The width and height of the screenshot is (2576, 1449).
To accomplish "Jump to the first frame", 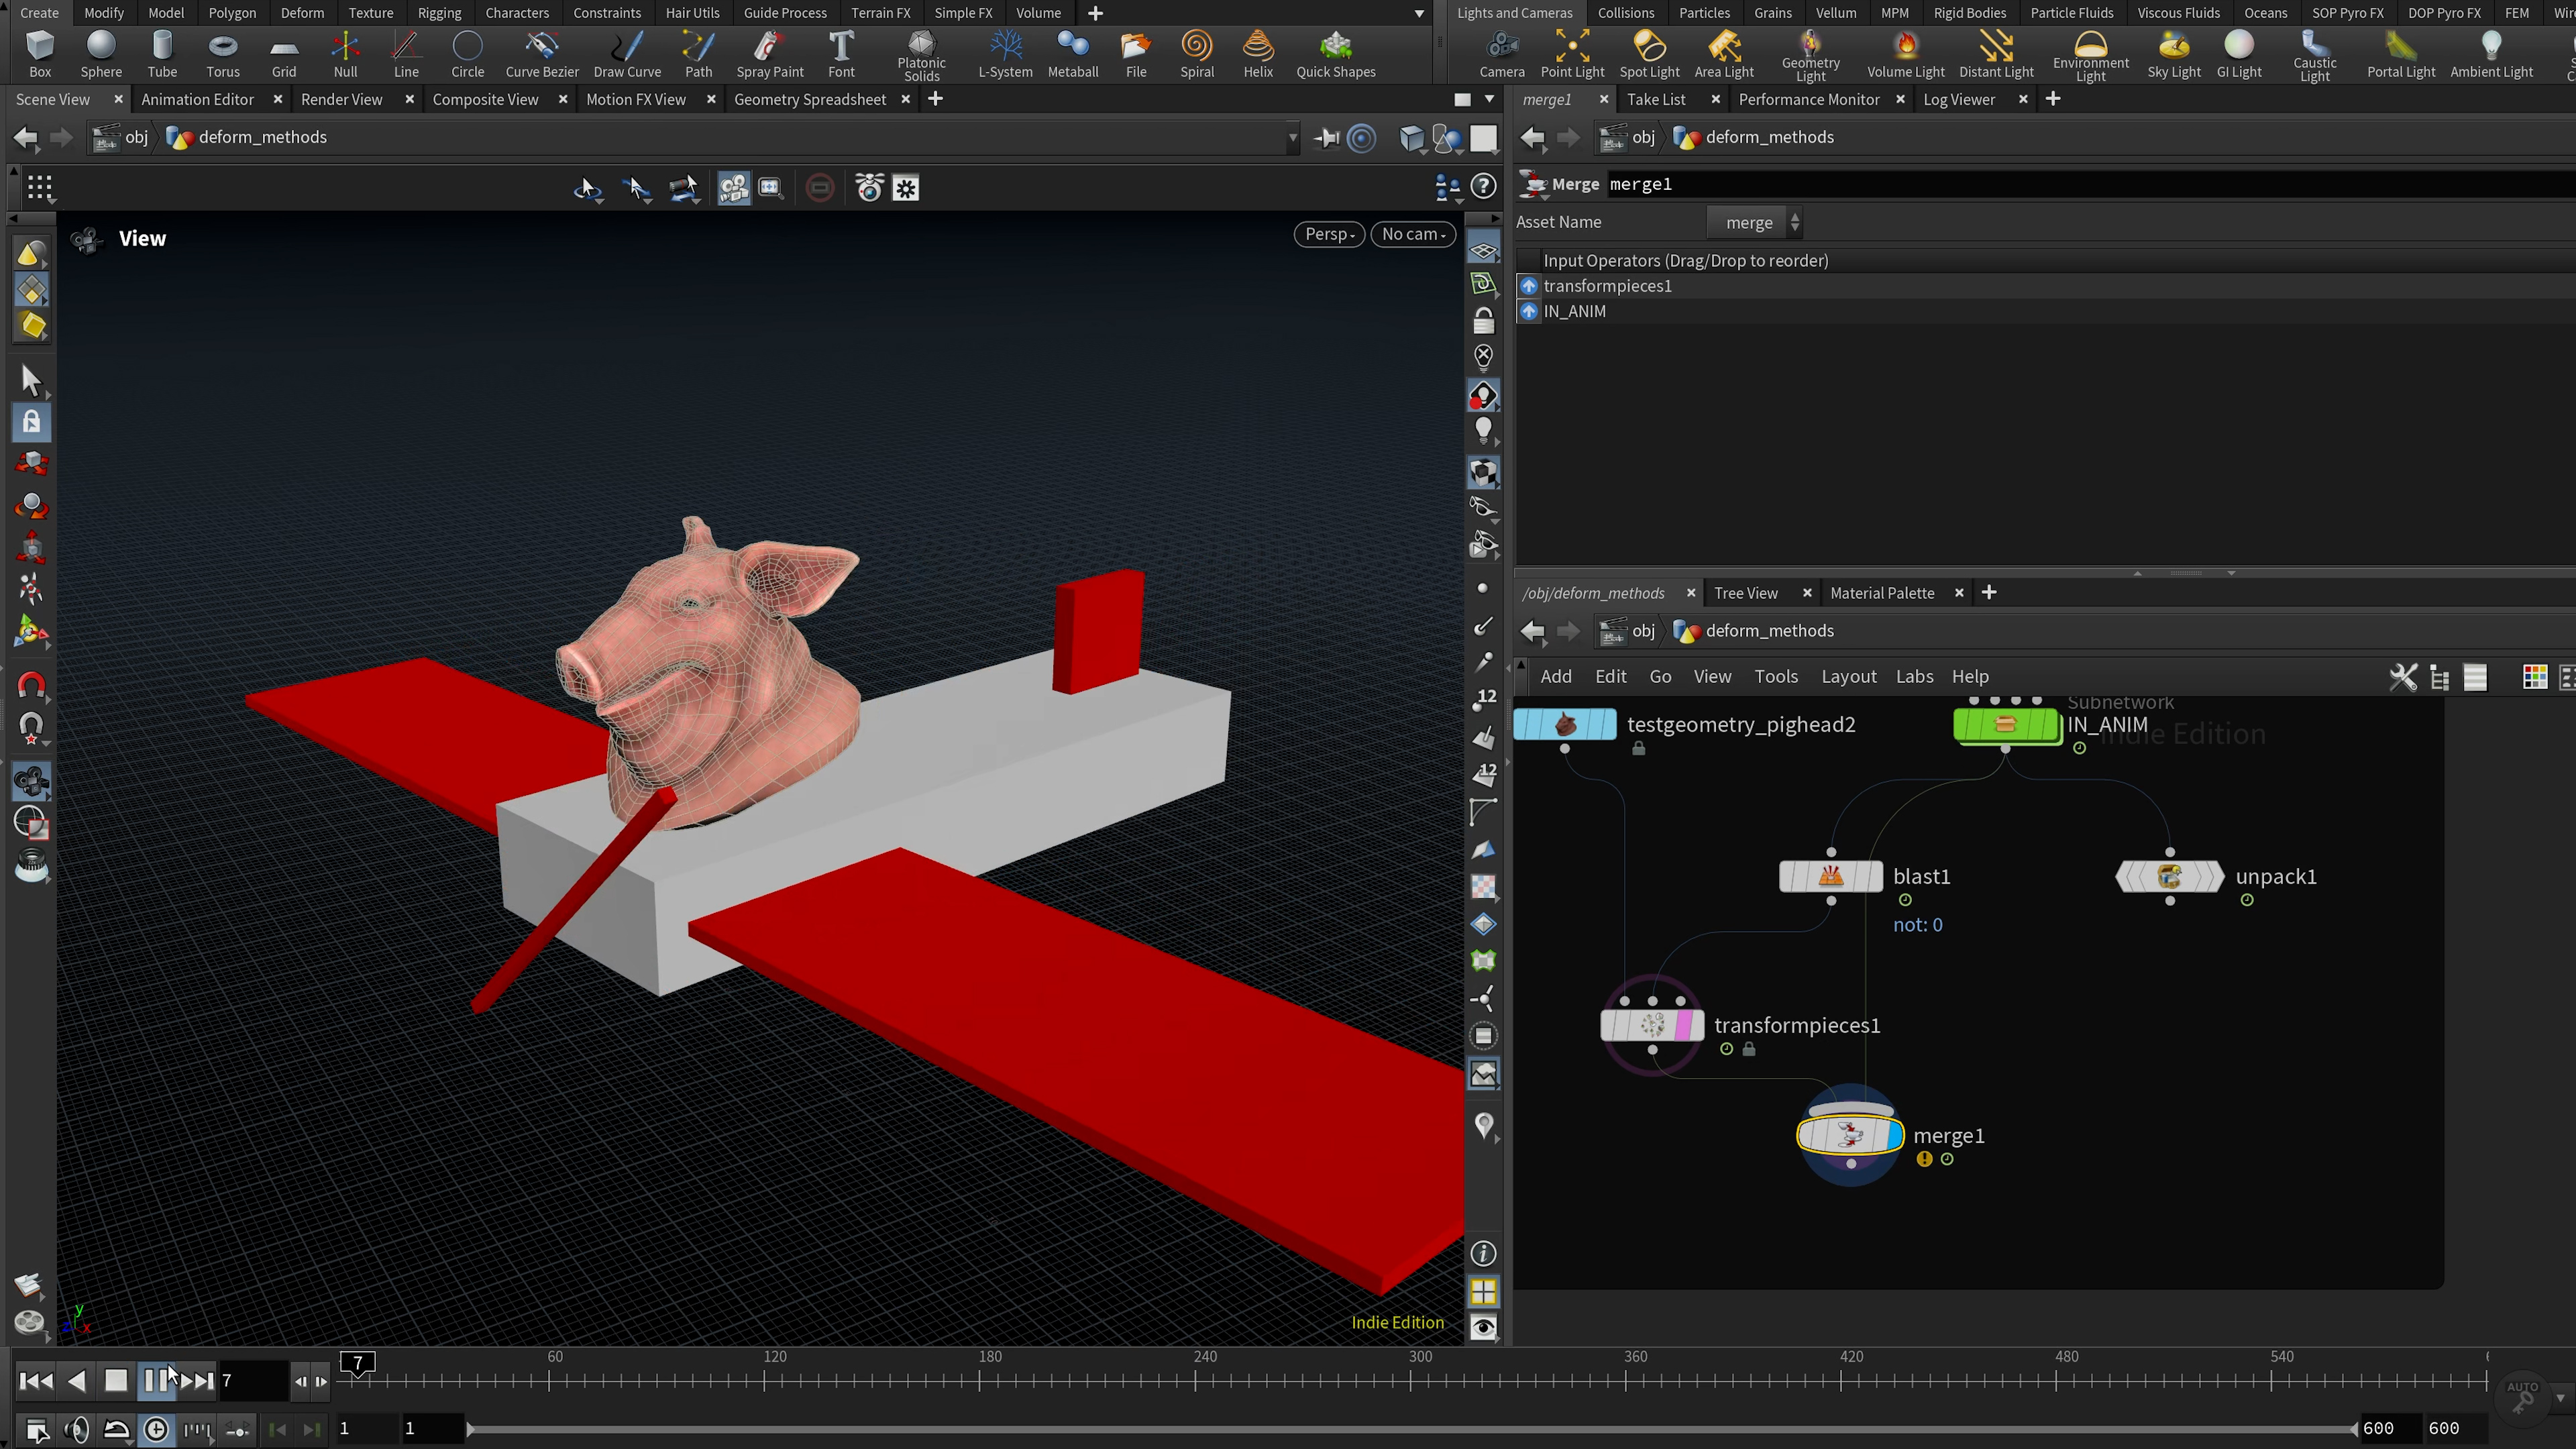I will click(x=35, y=1381).
